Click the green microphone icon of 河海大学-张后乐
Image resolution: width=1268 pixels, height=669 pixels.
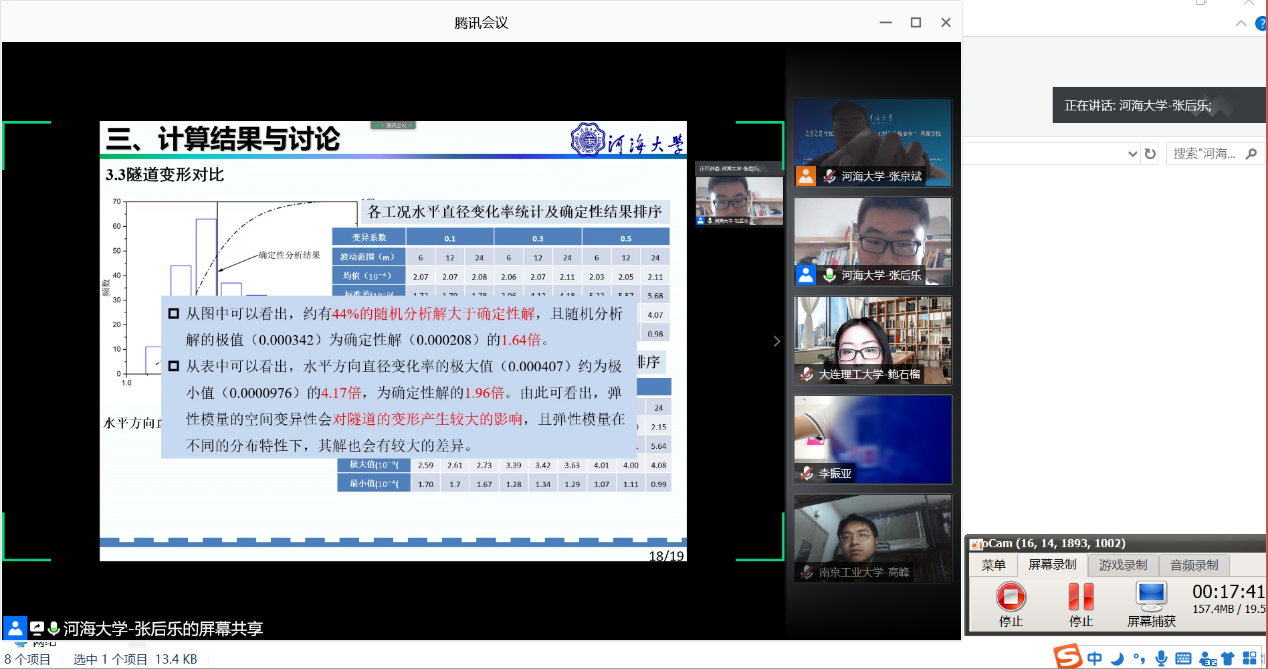coord(829,275)
